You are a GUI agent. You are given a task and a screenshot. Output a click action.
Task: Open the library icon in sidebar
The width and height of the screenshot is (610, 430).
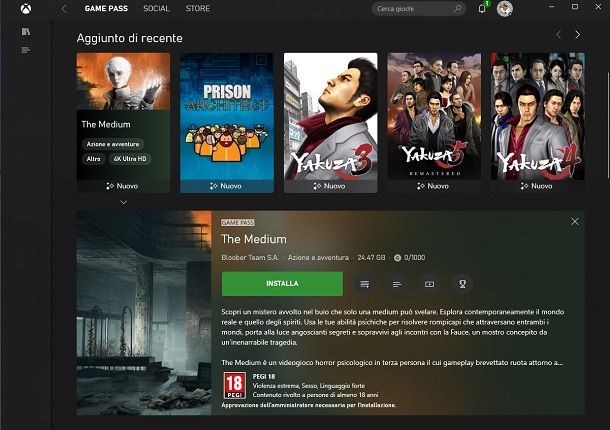pos(26,32)
